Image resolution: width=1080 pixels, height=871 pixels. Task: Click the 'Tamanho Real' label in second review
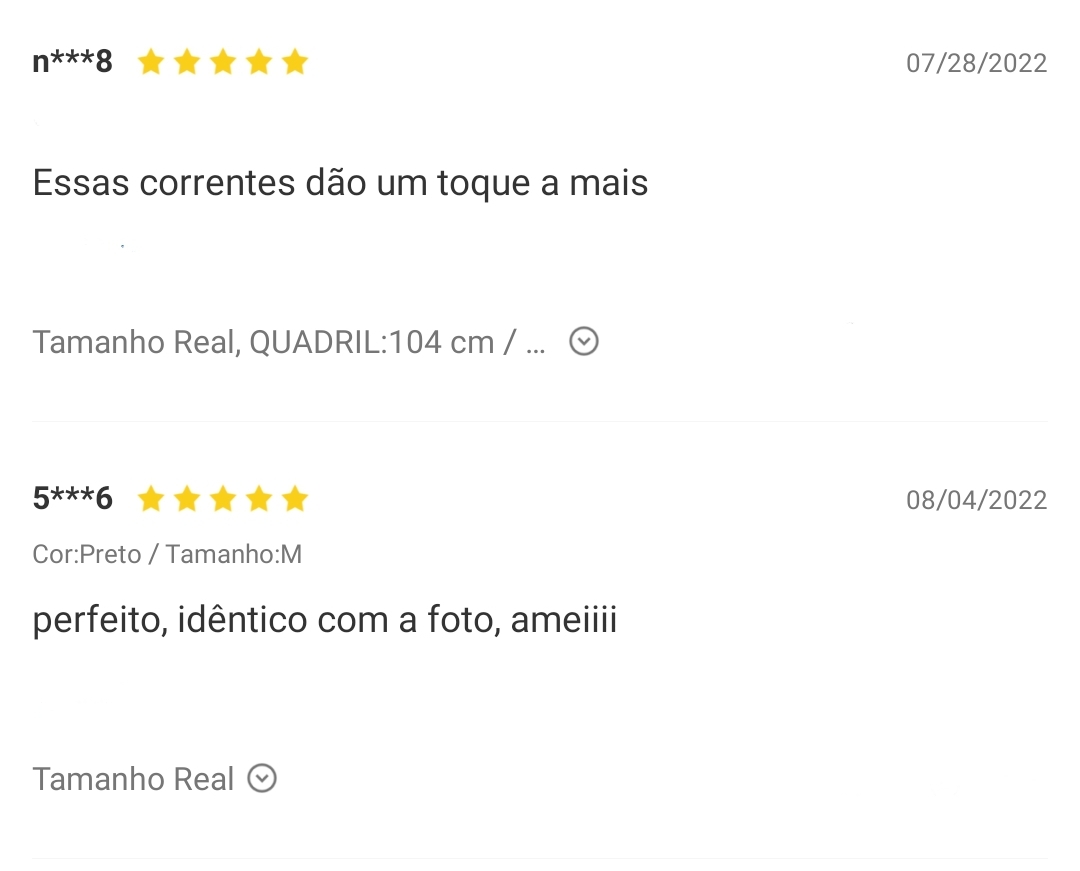133,779
